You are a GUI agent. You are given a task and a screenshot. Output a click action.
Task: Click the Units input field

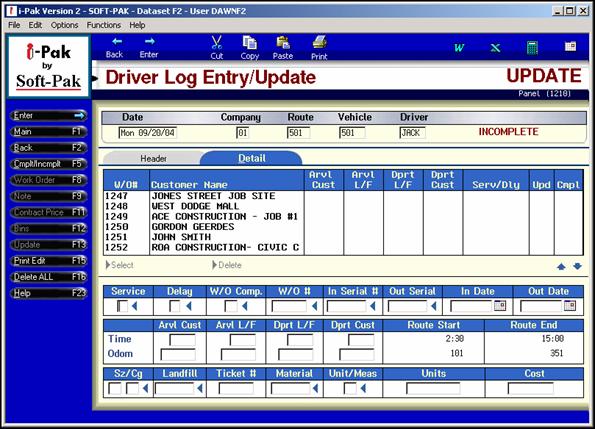433,388
